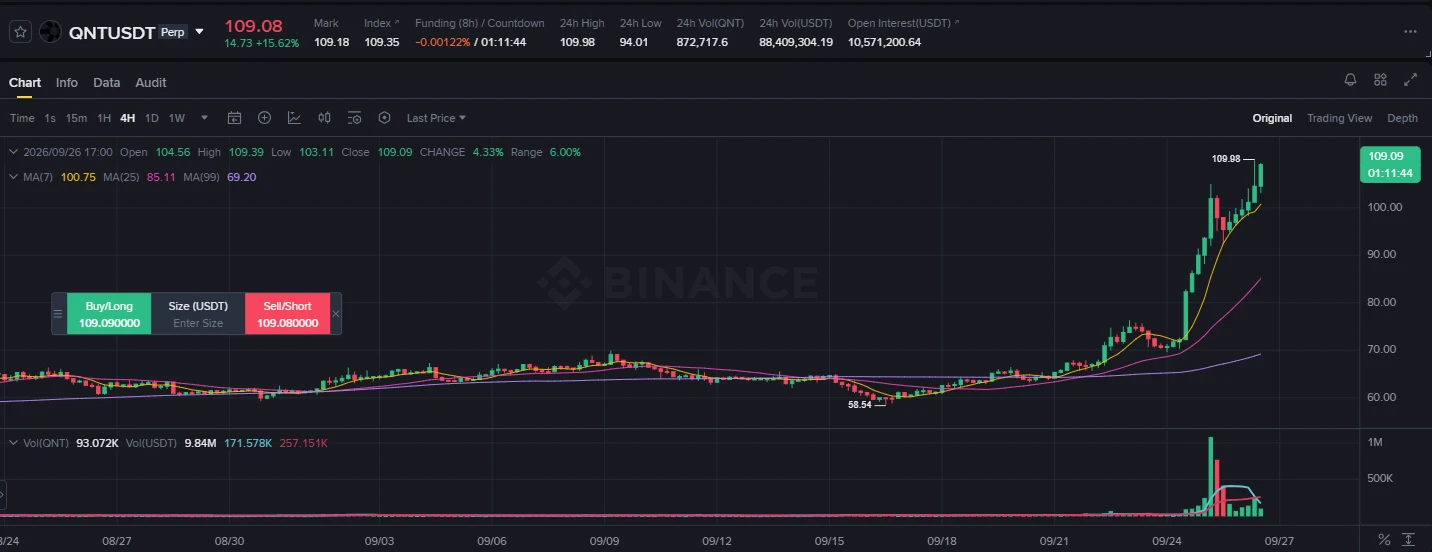The image size is (1432, 552).
Task: Click Buy/Long at 109.090000
Action: coord(109,314)
